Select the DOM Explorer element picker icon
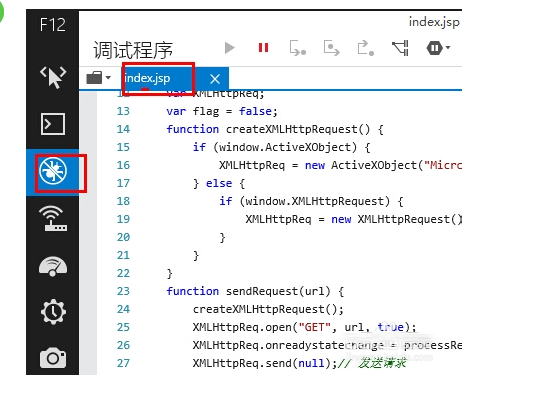 coord(53,77)
